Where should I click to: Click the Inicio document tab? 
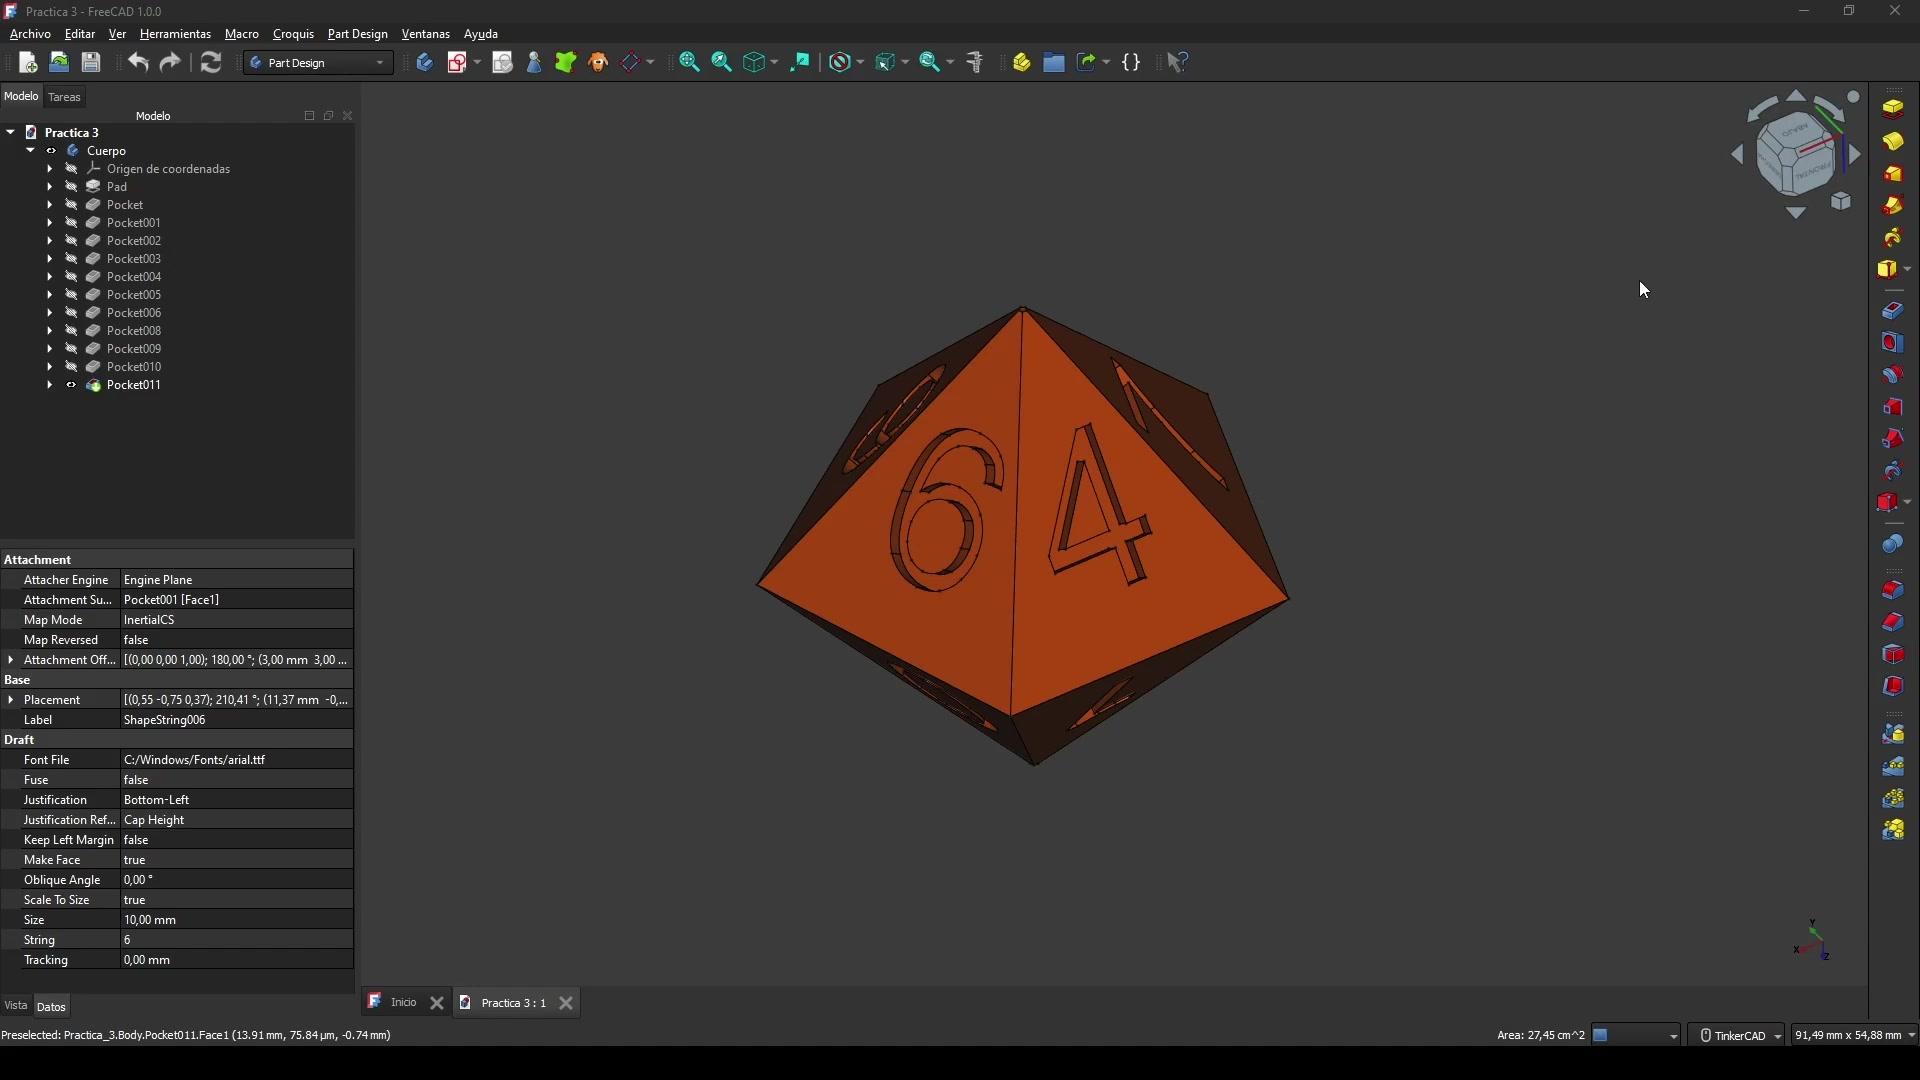tap(403, 1002)
